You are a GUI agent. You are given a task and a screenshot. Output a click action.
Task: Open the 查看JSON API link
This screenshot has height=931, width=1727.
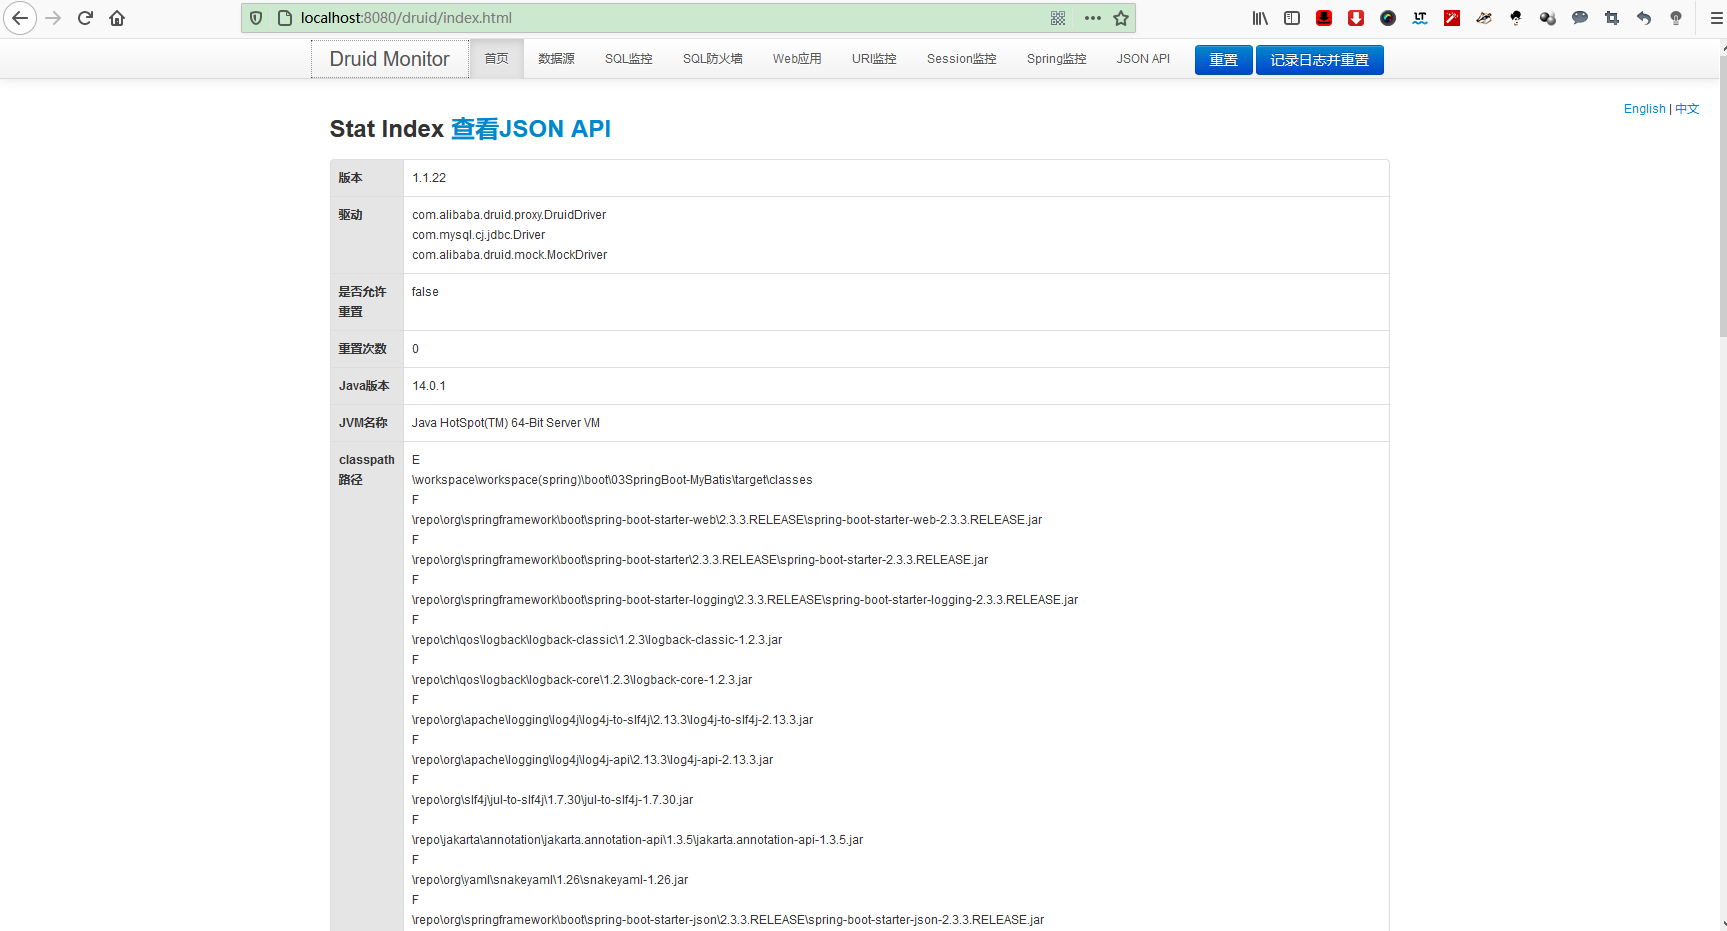530,129
